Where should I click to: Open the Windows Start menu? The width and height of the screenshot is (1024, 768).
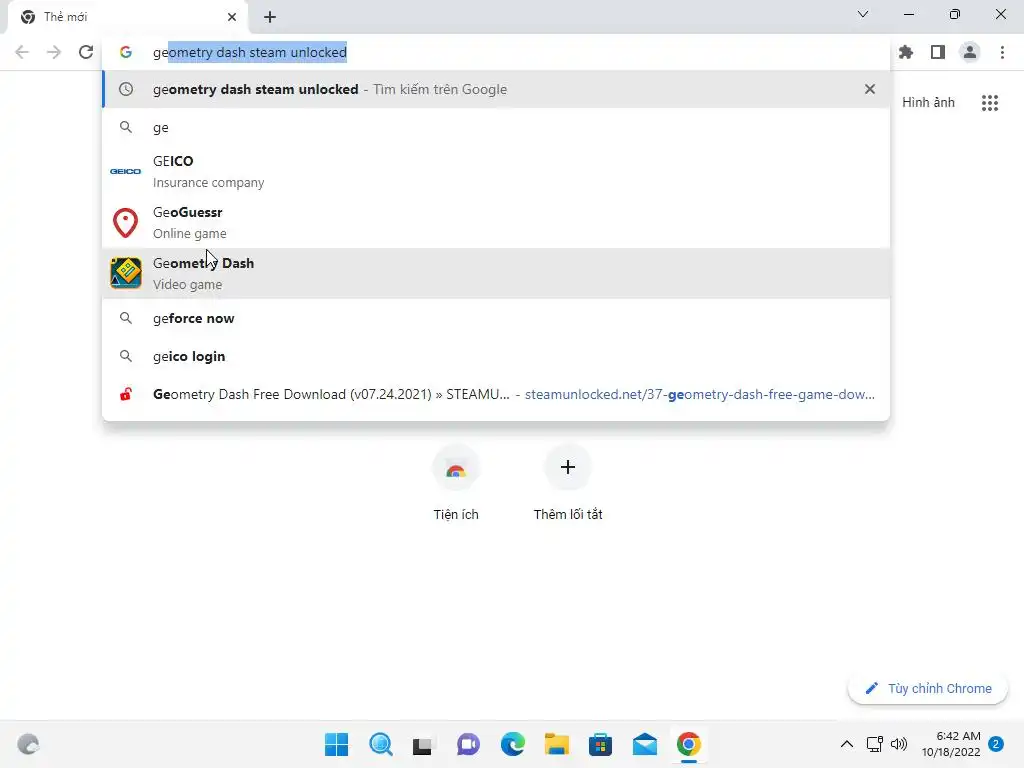[x=337, y=744]
